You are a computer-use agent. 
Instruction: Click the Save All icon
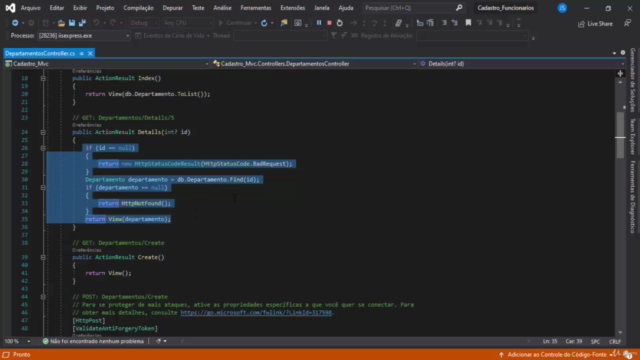[x=82, y=23]
